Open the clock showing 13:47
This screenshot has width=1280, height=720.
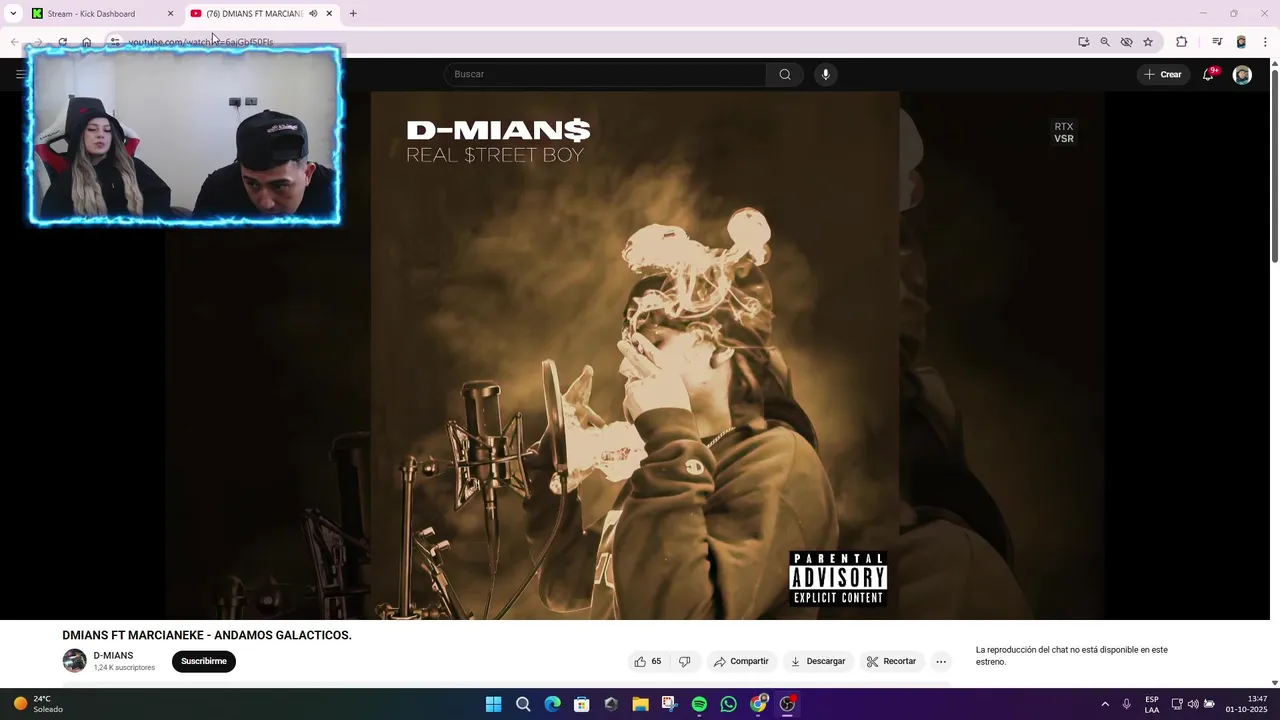[1246, 704]
